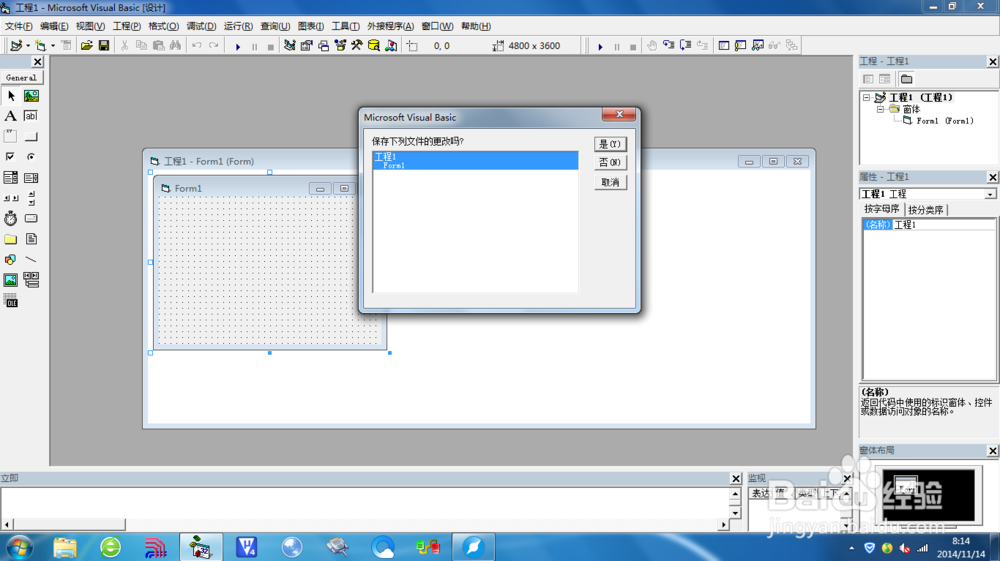The width and height of the screenshot is (1000, 561).
Task: Open Add Project dropdown arrow
Action: [27, 46]
